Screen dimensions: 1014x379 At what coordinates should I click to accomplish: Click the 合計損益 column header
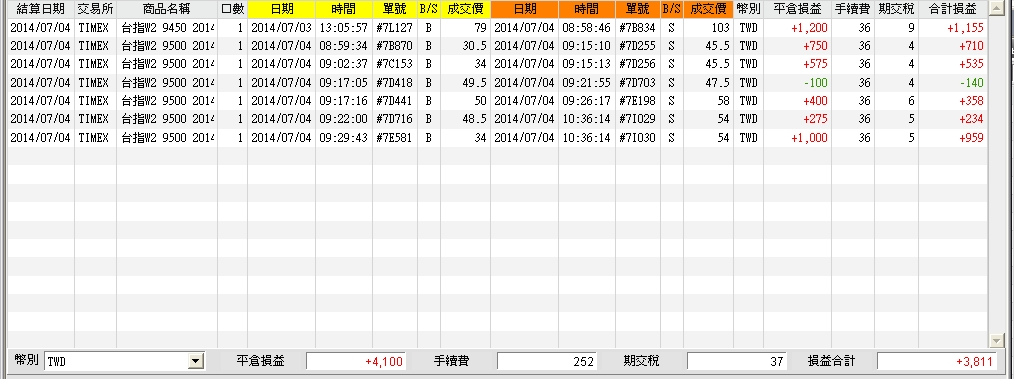coord(953,9)
